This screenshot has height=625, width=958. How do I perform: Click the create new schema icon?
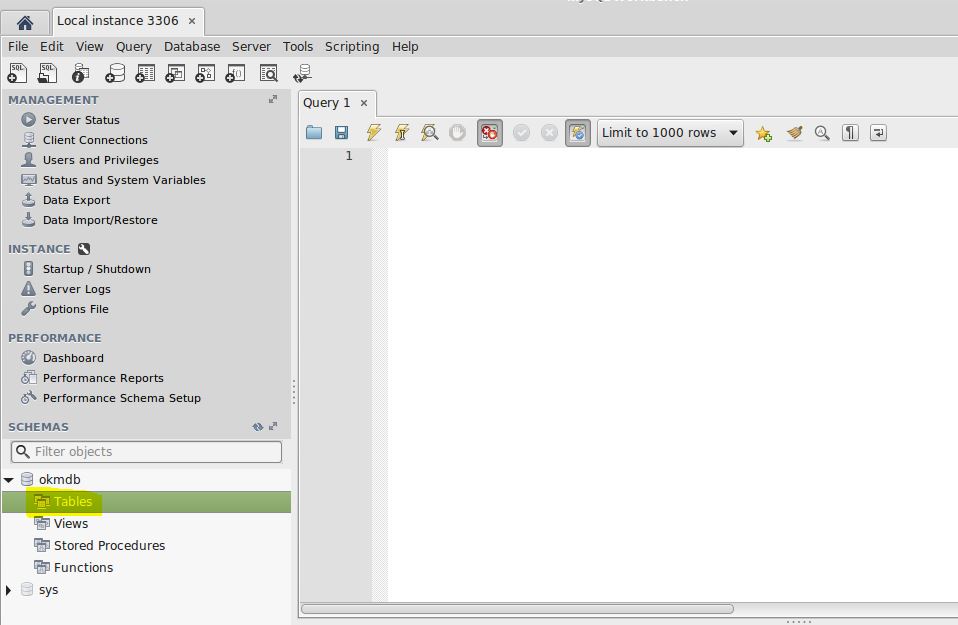(x=115, y=73)
